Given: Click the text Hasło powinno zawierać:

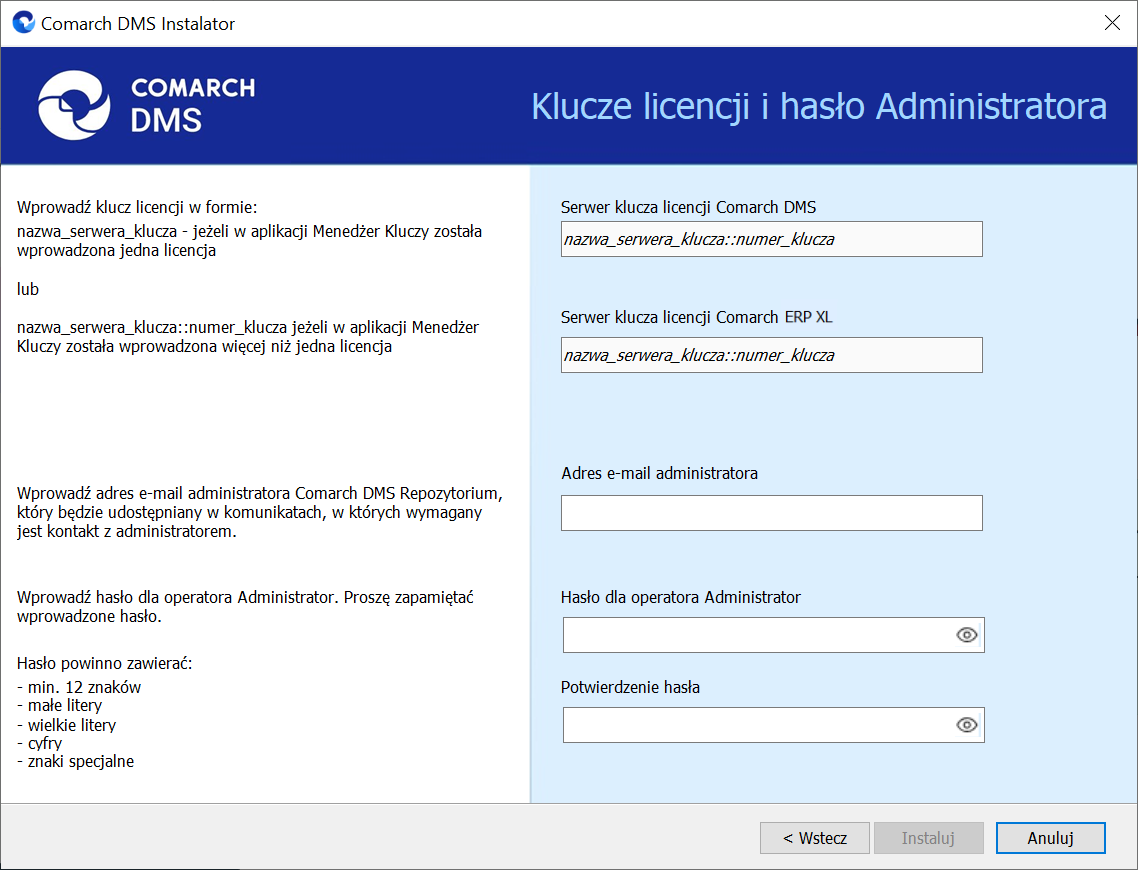Looking at the screenshot, I should [x=105, y=663].
